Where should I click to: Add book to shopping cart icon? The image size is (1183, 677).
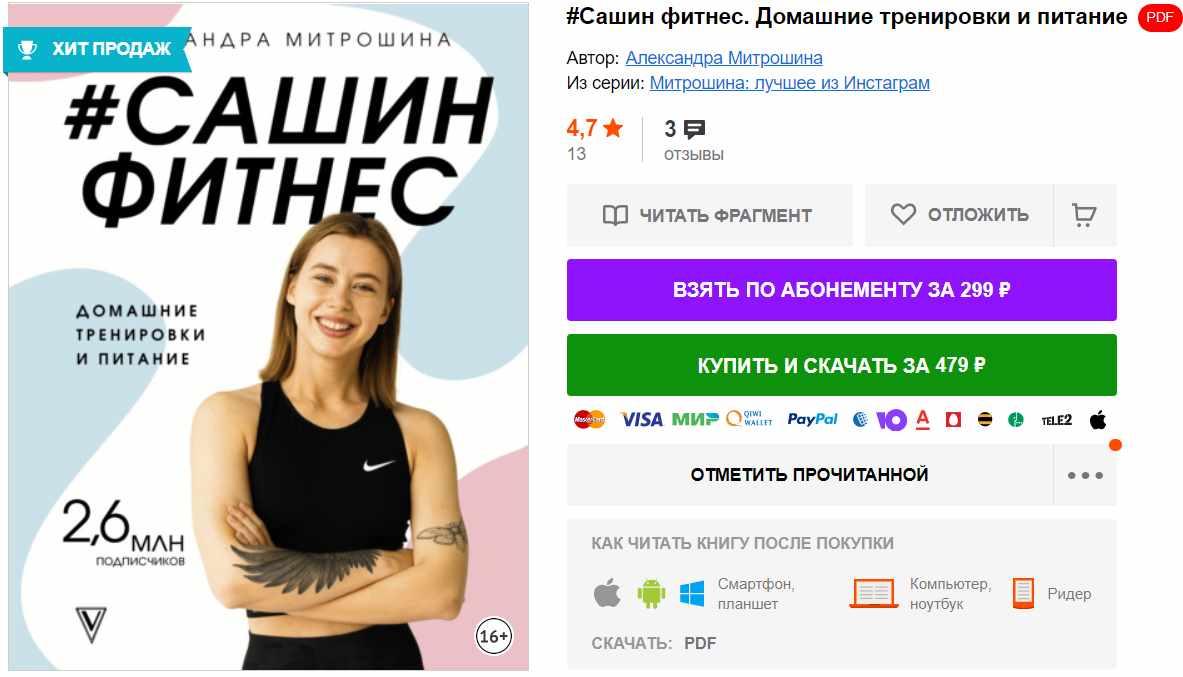pyautogui.click(x=1085, y=215)
